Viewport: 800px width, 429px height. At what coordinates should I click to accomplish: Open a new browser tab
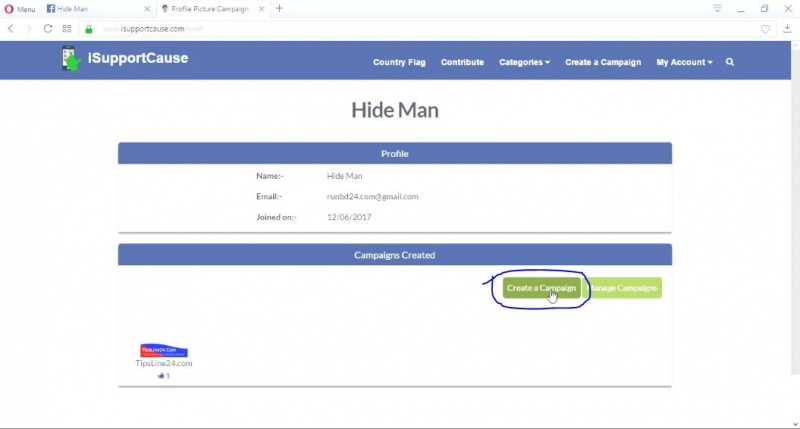pos(279,8)
